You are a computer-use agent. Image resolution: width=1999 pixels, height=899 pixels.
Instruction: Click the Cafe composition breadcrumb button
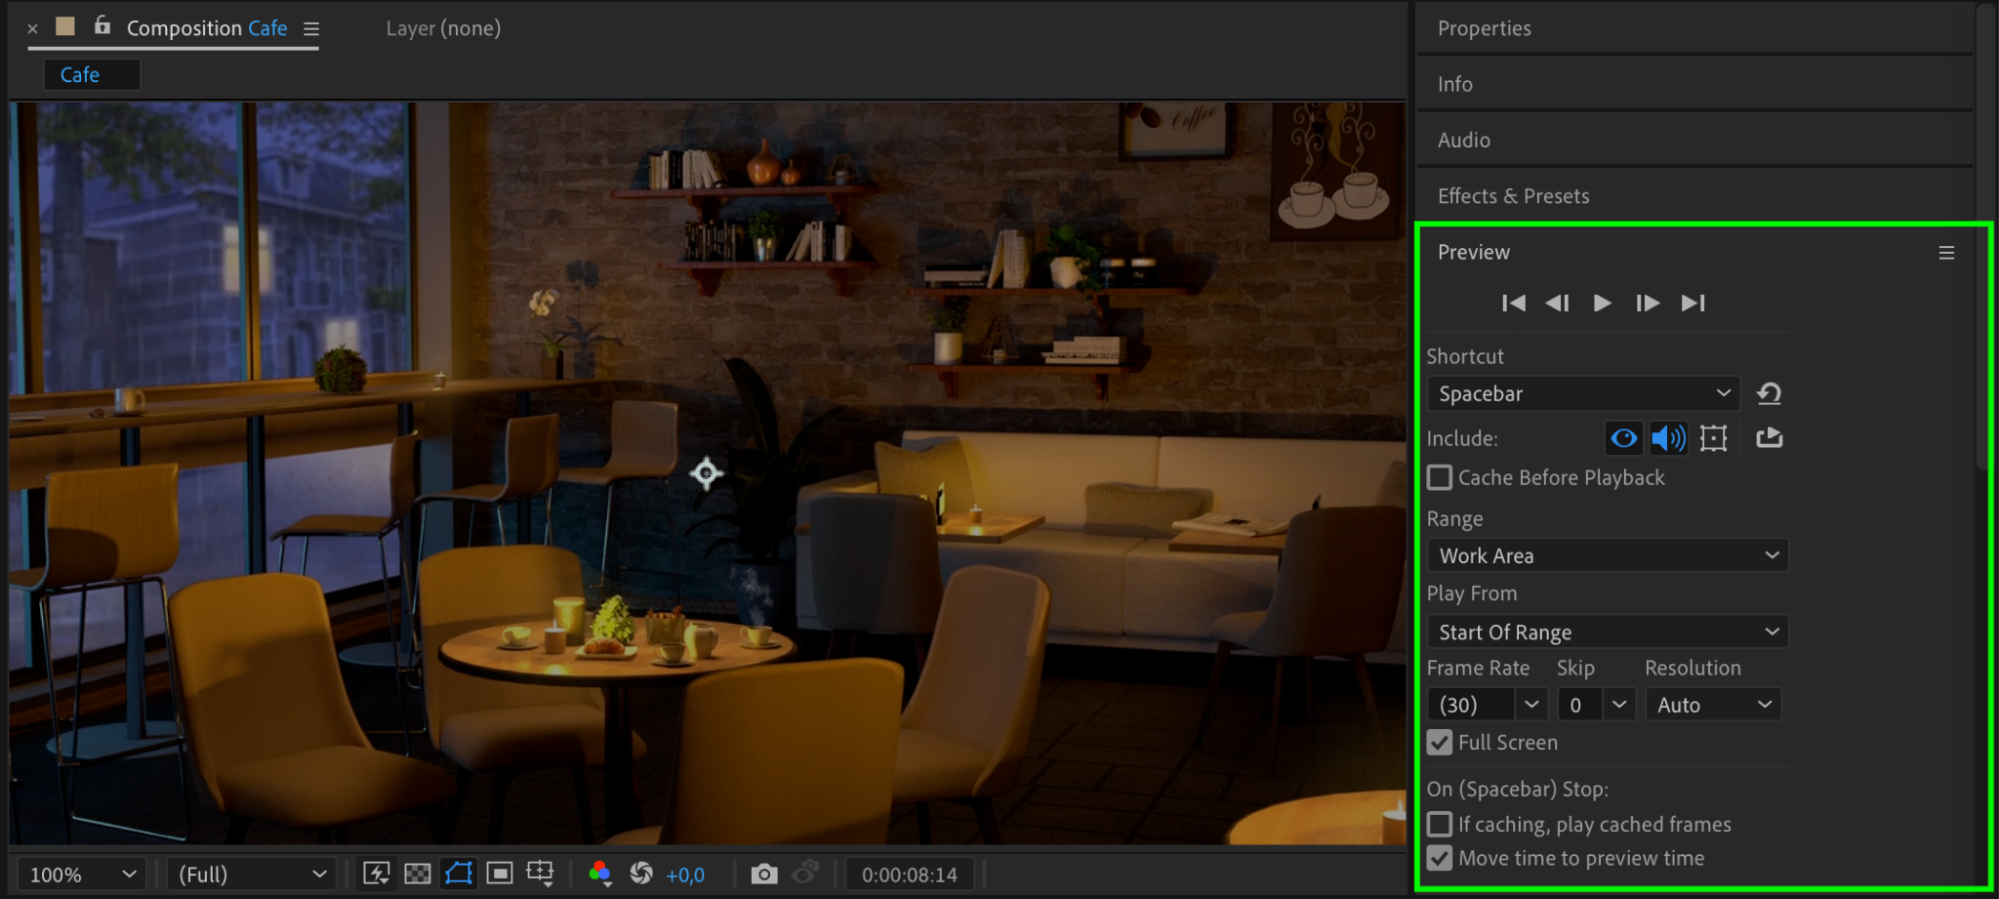(80, 75)
